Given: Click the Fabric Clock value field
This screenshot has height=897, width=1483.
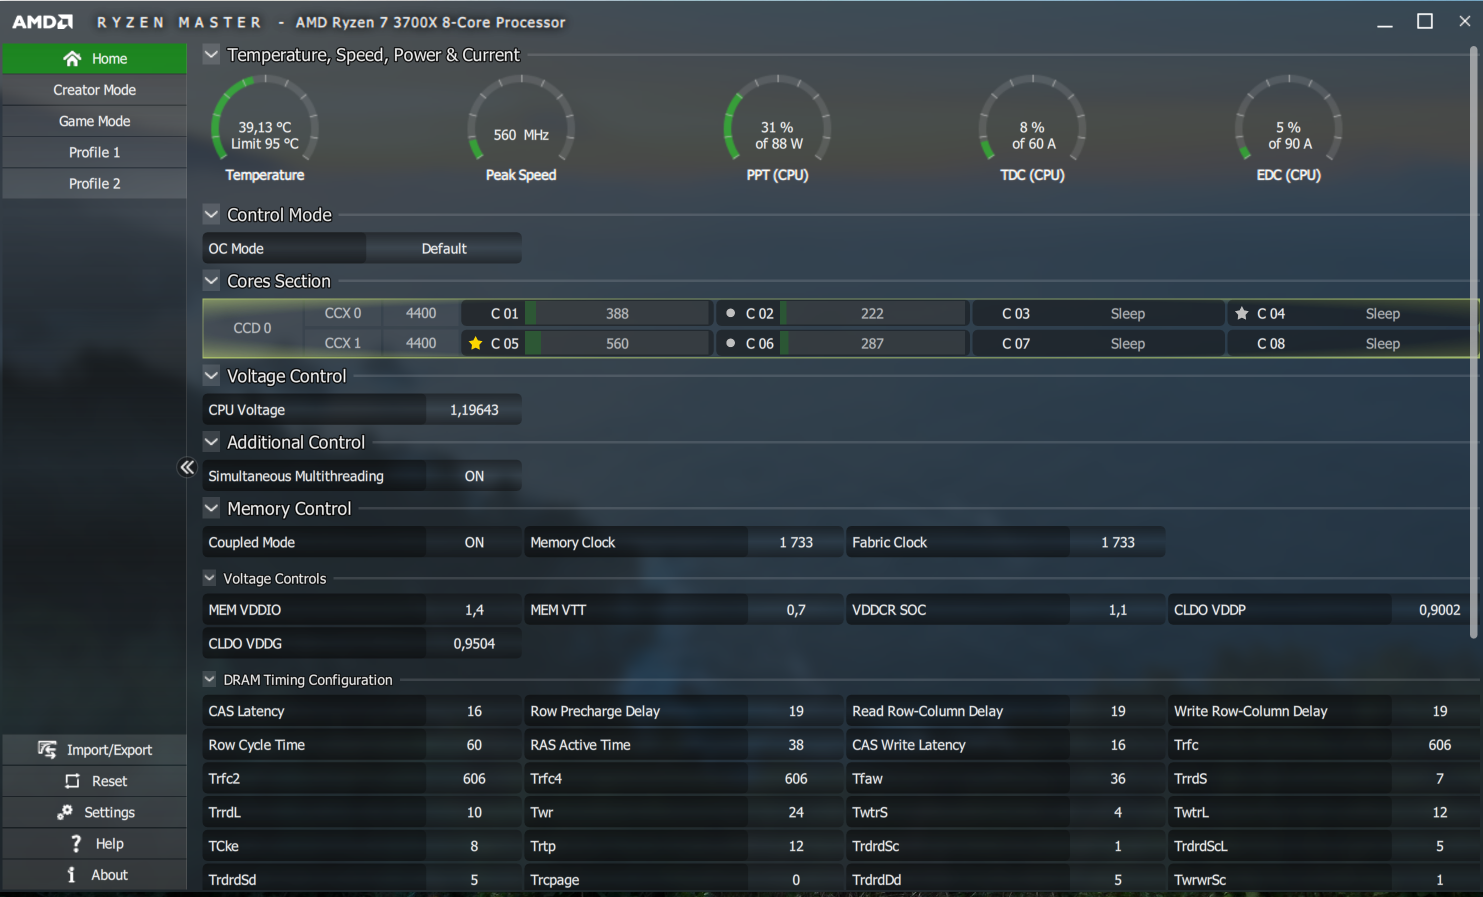Looking at the screenshot, I should (x=1118, y=542).
